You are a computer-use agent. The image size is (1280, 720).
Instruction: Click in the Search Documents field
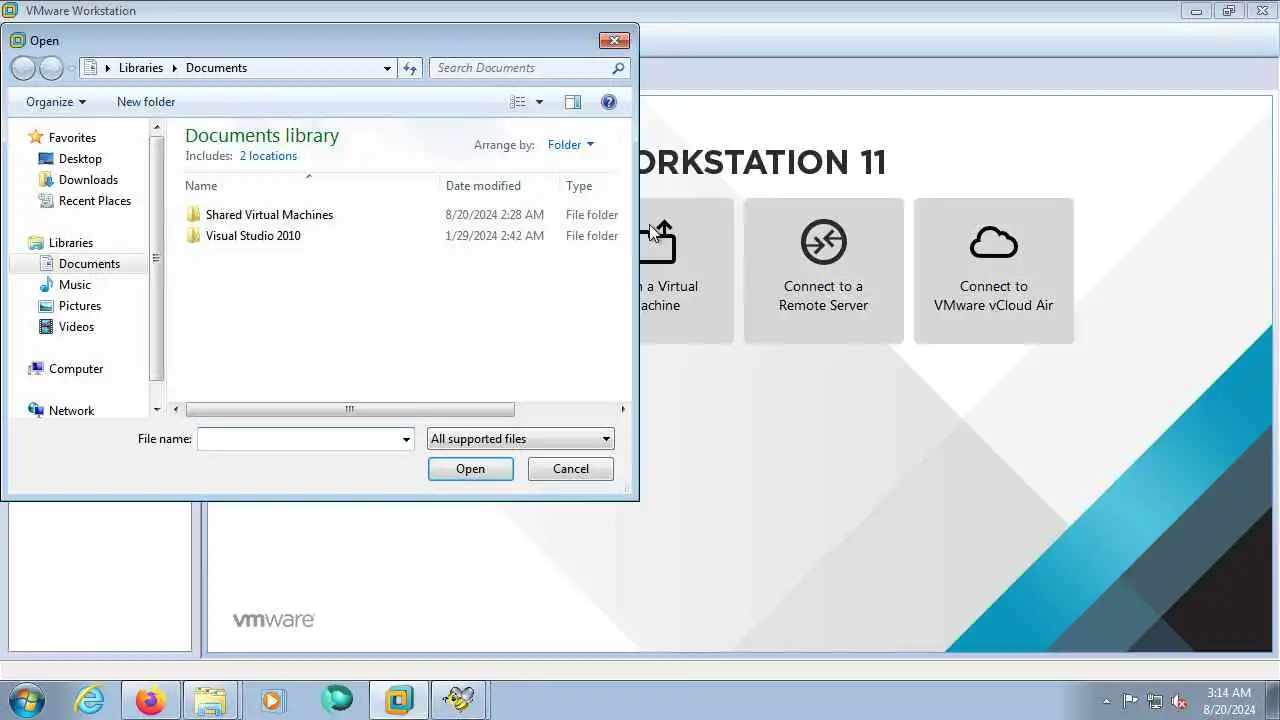520,68
